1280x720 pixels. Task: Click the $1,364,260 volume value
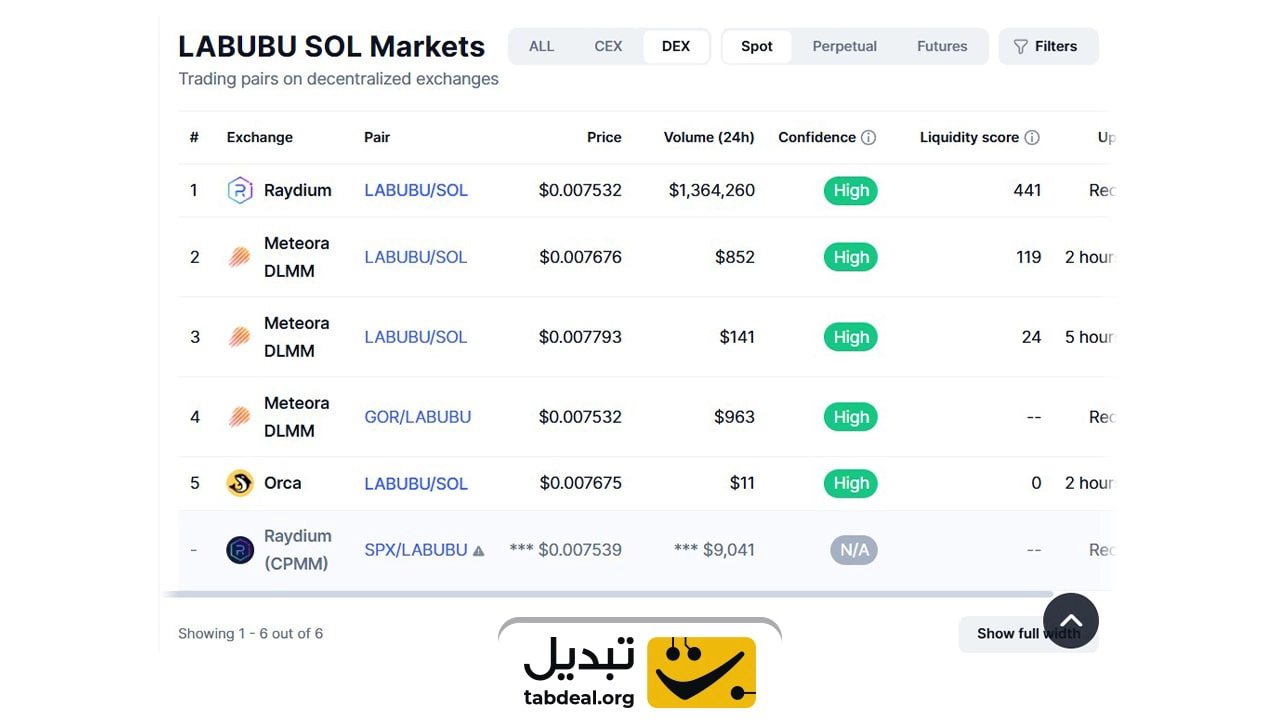pyautogui.click(x=712, y=190)
